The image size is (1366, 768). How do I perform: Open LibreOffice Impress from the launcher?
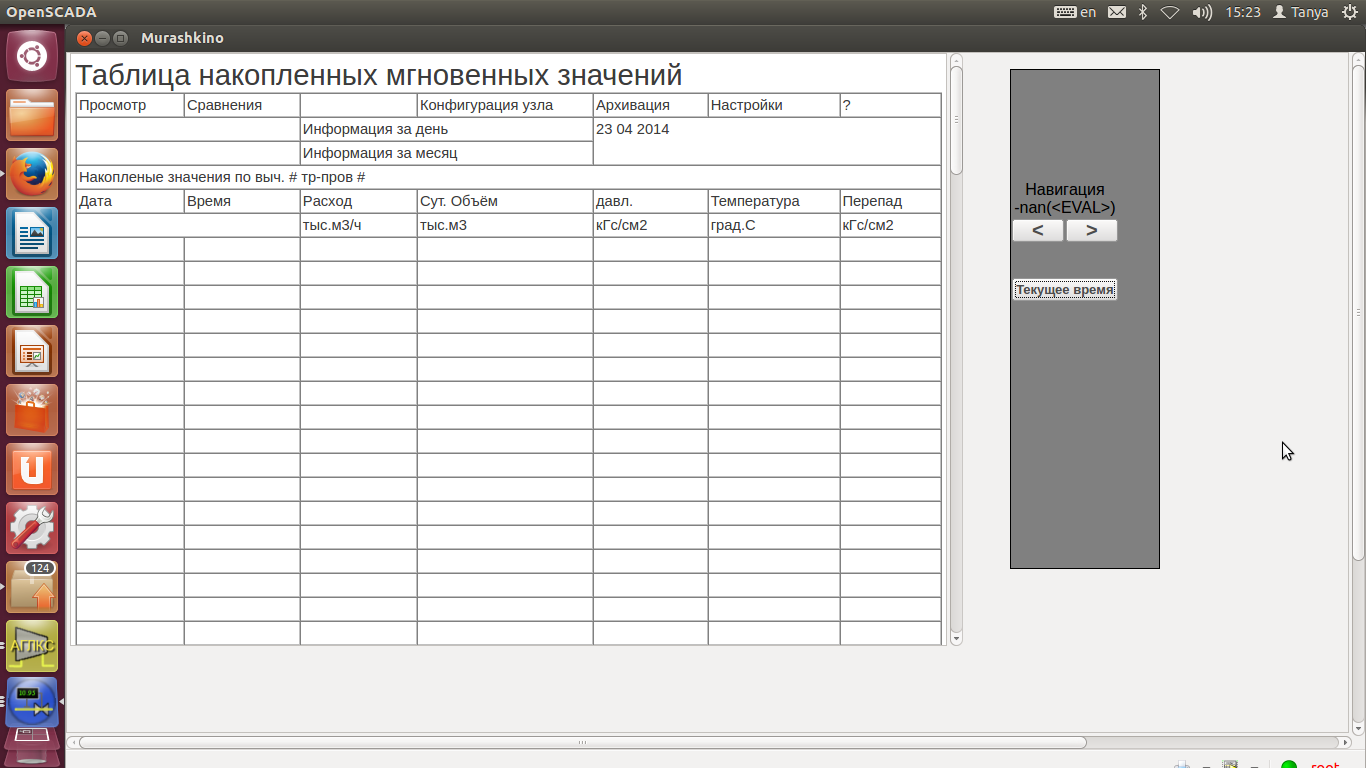pyautogui.click(x=32, y=351)
